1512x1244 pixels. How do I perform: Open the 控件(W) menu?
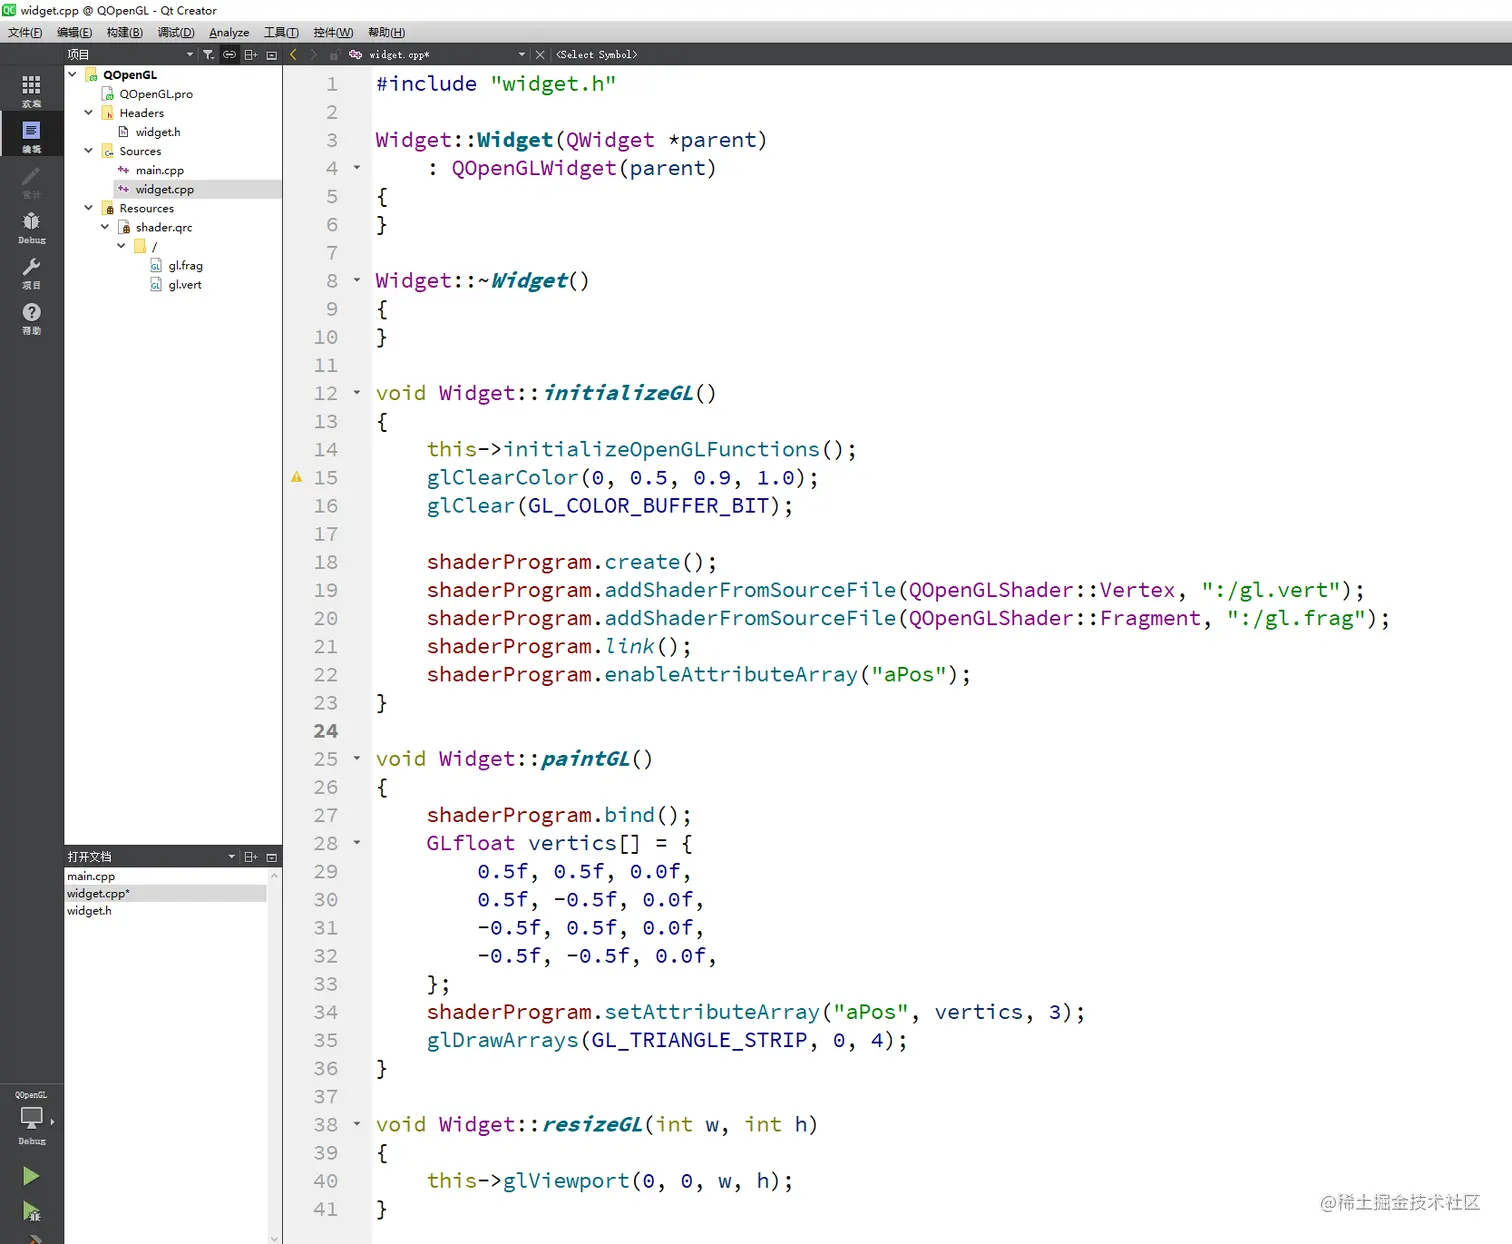pyautogui.click(x=333, y=33)
